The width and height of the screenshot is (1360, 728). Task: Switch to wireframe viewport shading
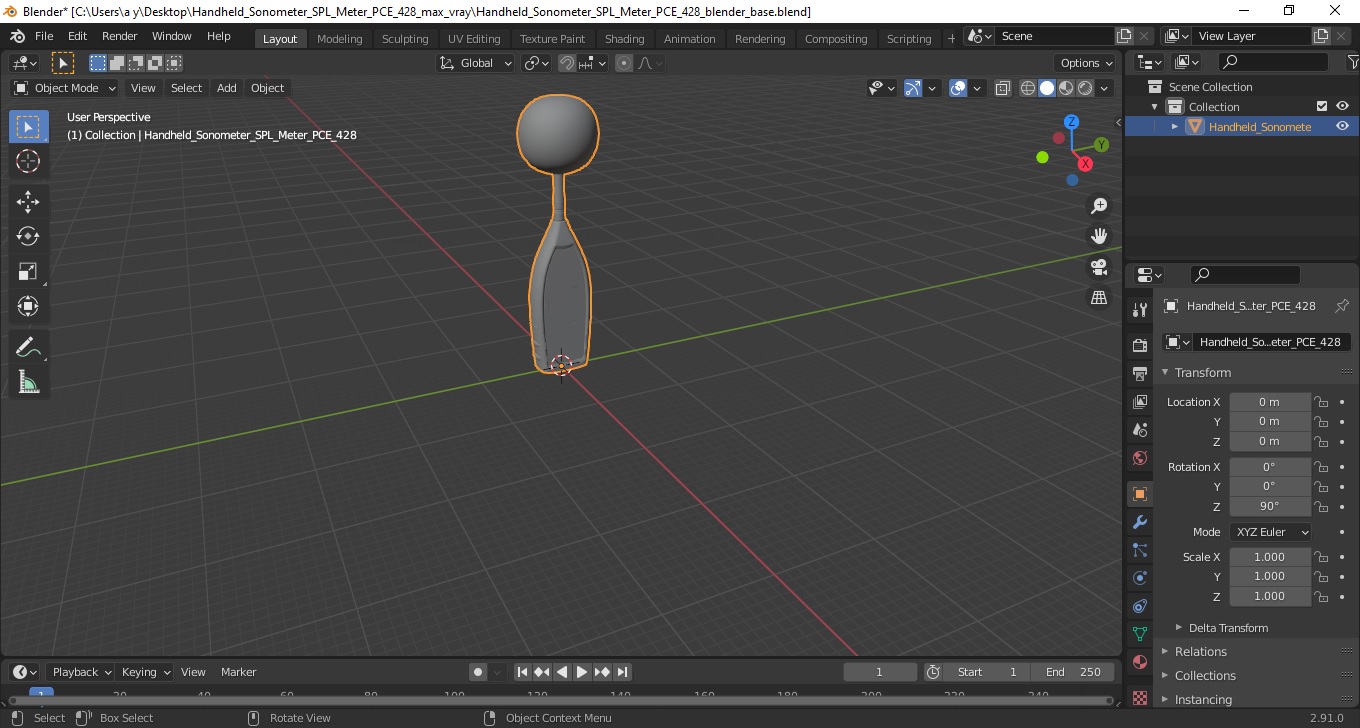tap(1028, 88)
